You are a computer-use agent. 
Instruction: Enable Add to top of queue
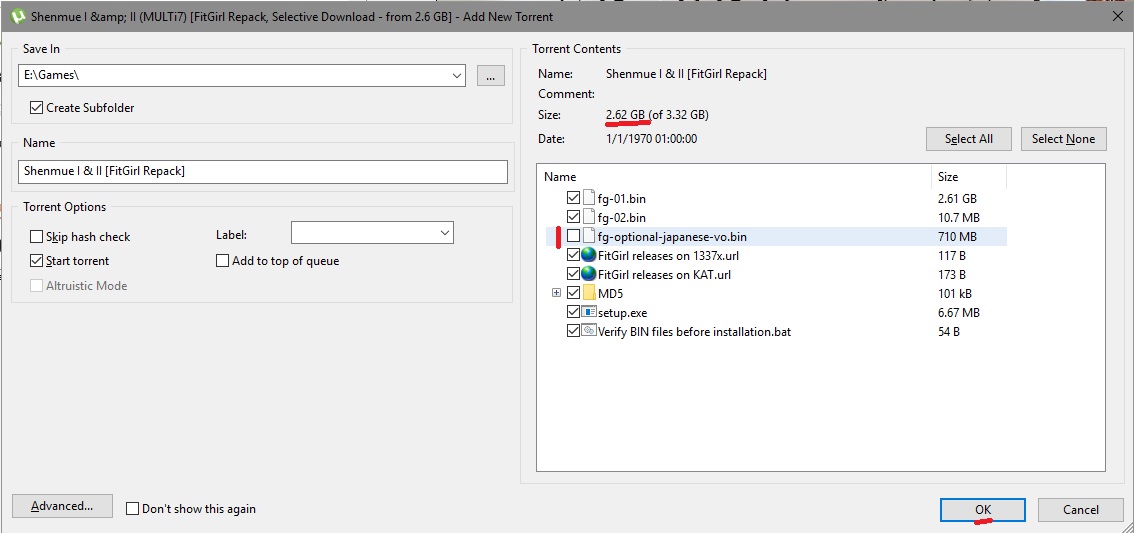click(x=222, y=260)
